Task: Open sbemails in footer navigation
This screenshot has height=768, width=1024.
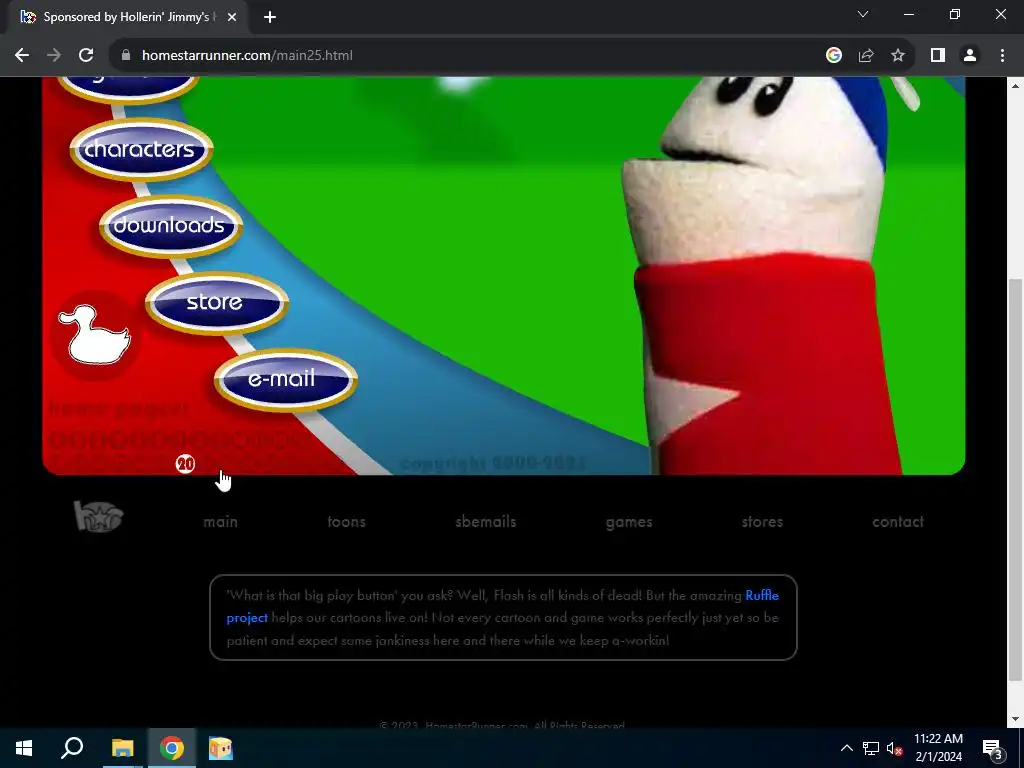Action: 485,522
